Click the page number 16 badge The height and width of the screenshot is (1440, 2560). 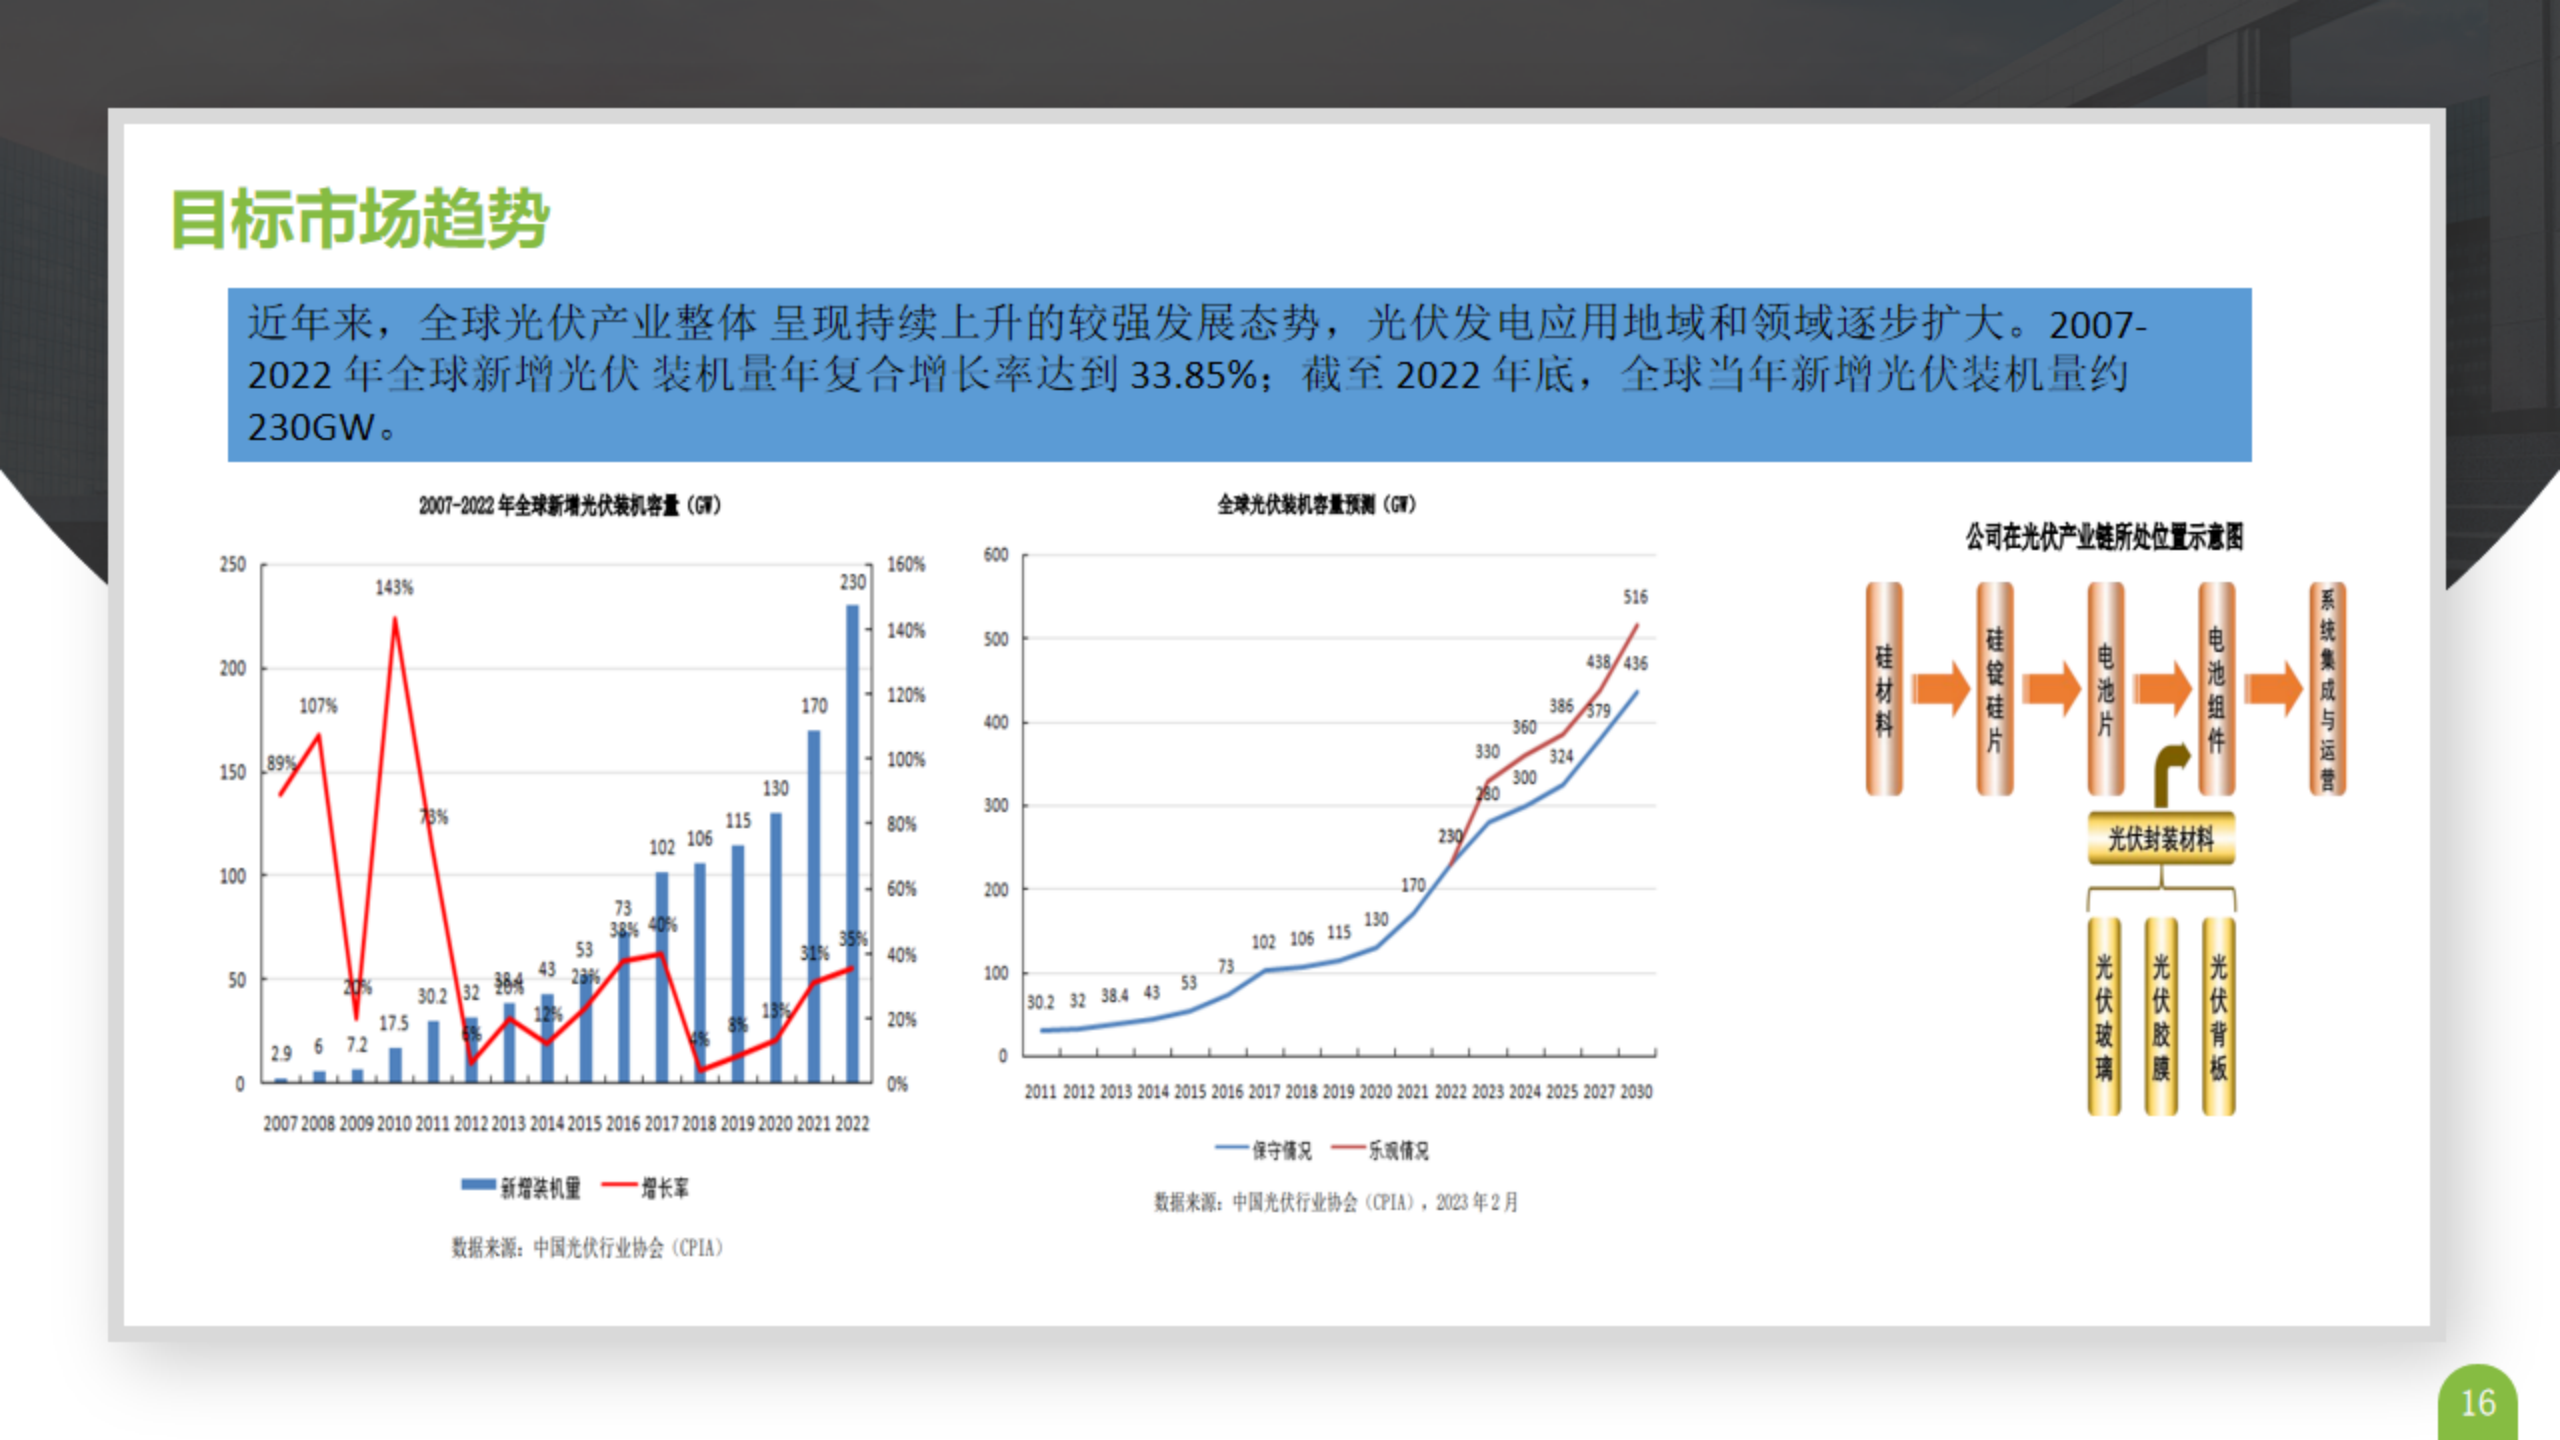coord(2478,1403)
